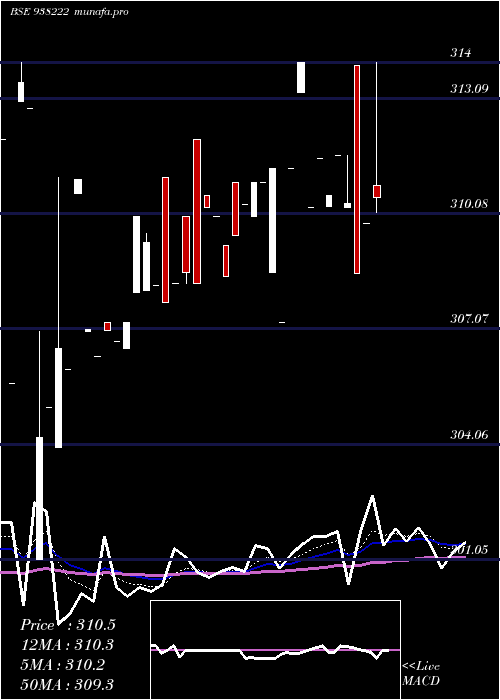This screenshot has height=700, width=500.
Task: Click the '<<Live MACD' label
Action: pos(421,673)
